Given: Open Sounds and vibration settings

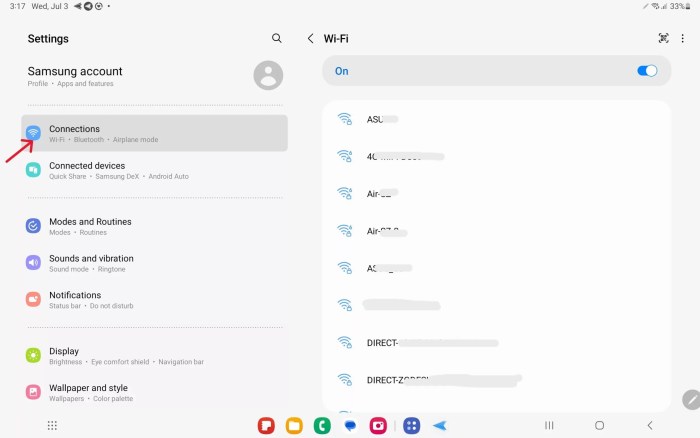Looking at the screenshot, I should pos(154,263).
